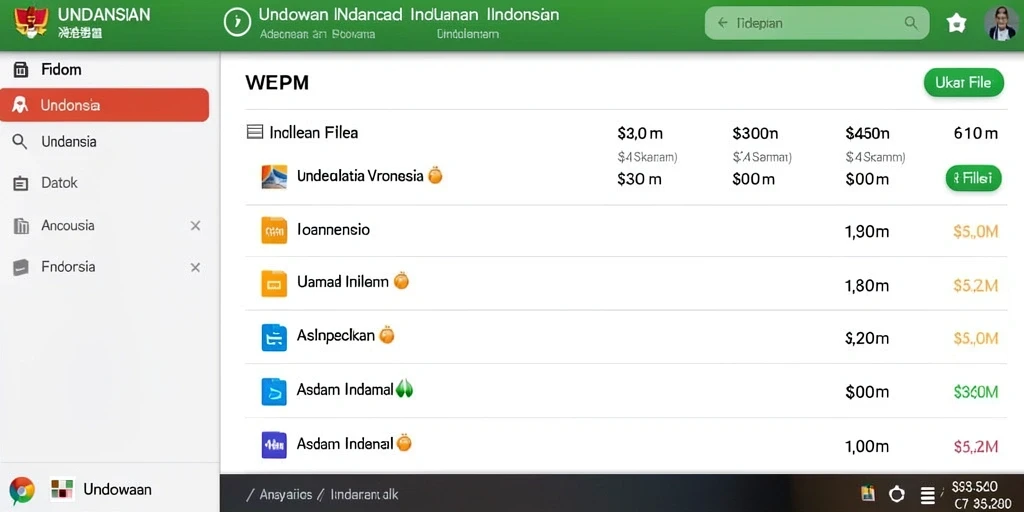Click the red $5,2M amount in Asdam Indenal row
This screenshot has width=1024, height=512.
coord(976,446)
